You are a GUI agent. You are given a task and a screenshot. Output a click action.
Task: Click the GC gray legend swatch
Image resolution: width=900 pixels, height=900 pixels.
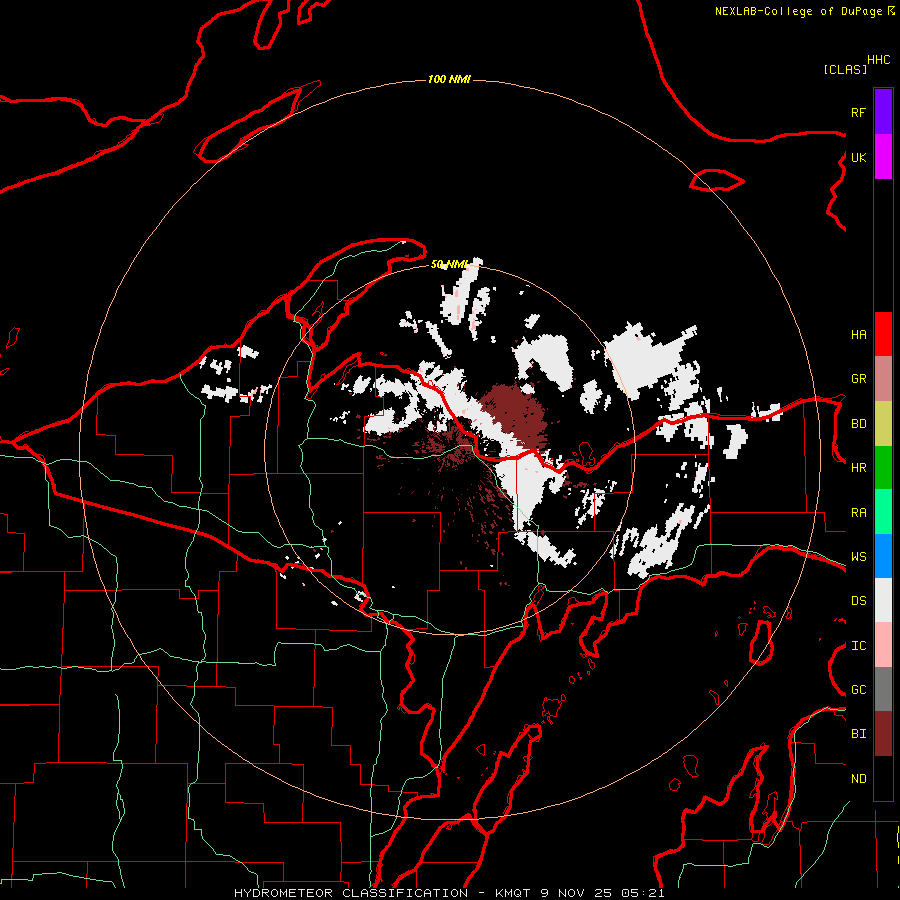883,689
